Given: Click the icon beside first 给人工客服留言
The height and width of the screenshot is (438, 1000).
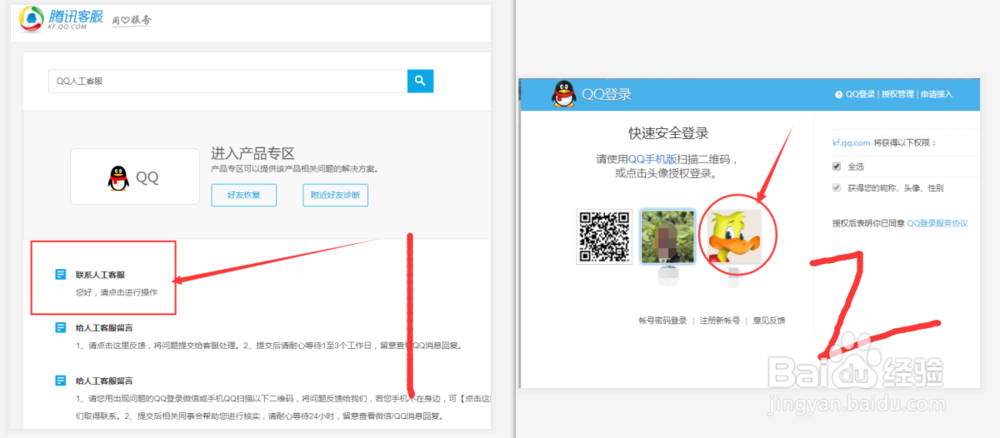Looking at the screenshot, I should pos(61,328).
